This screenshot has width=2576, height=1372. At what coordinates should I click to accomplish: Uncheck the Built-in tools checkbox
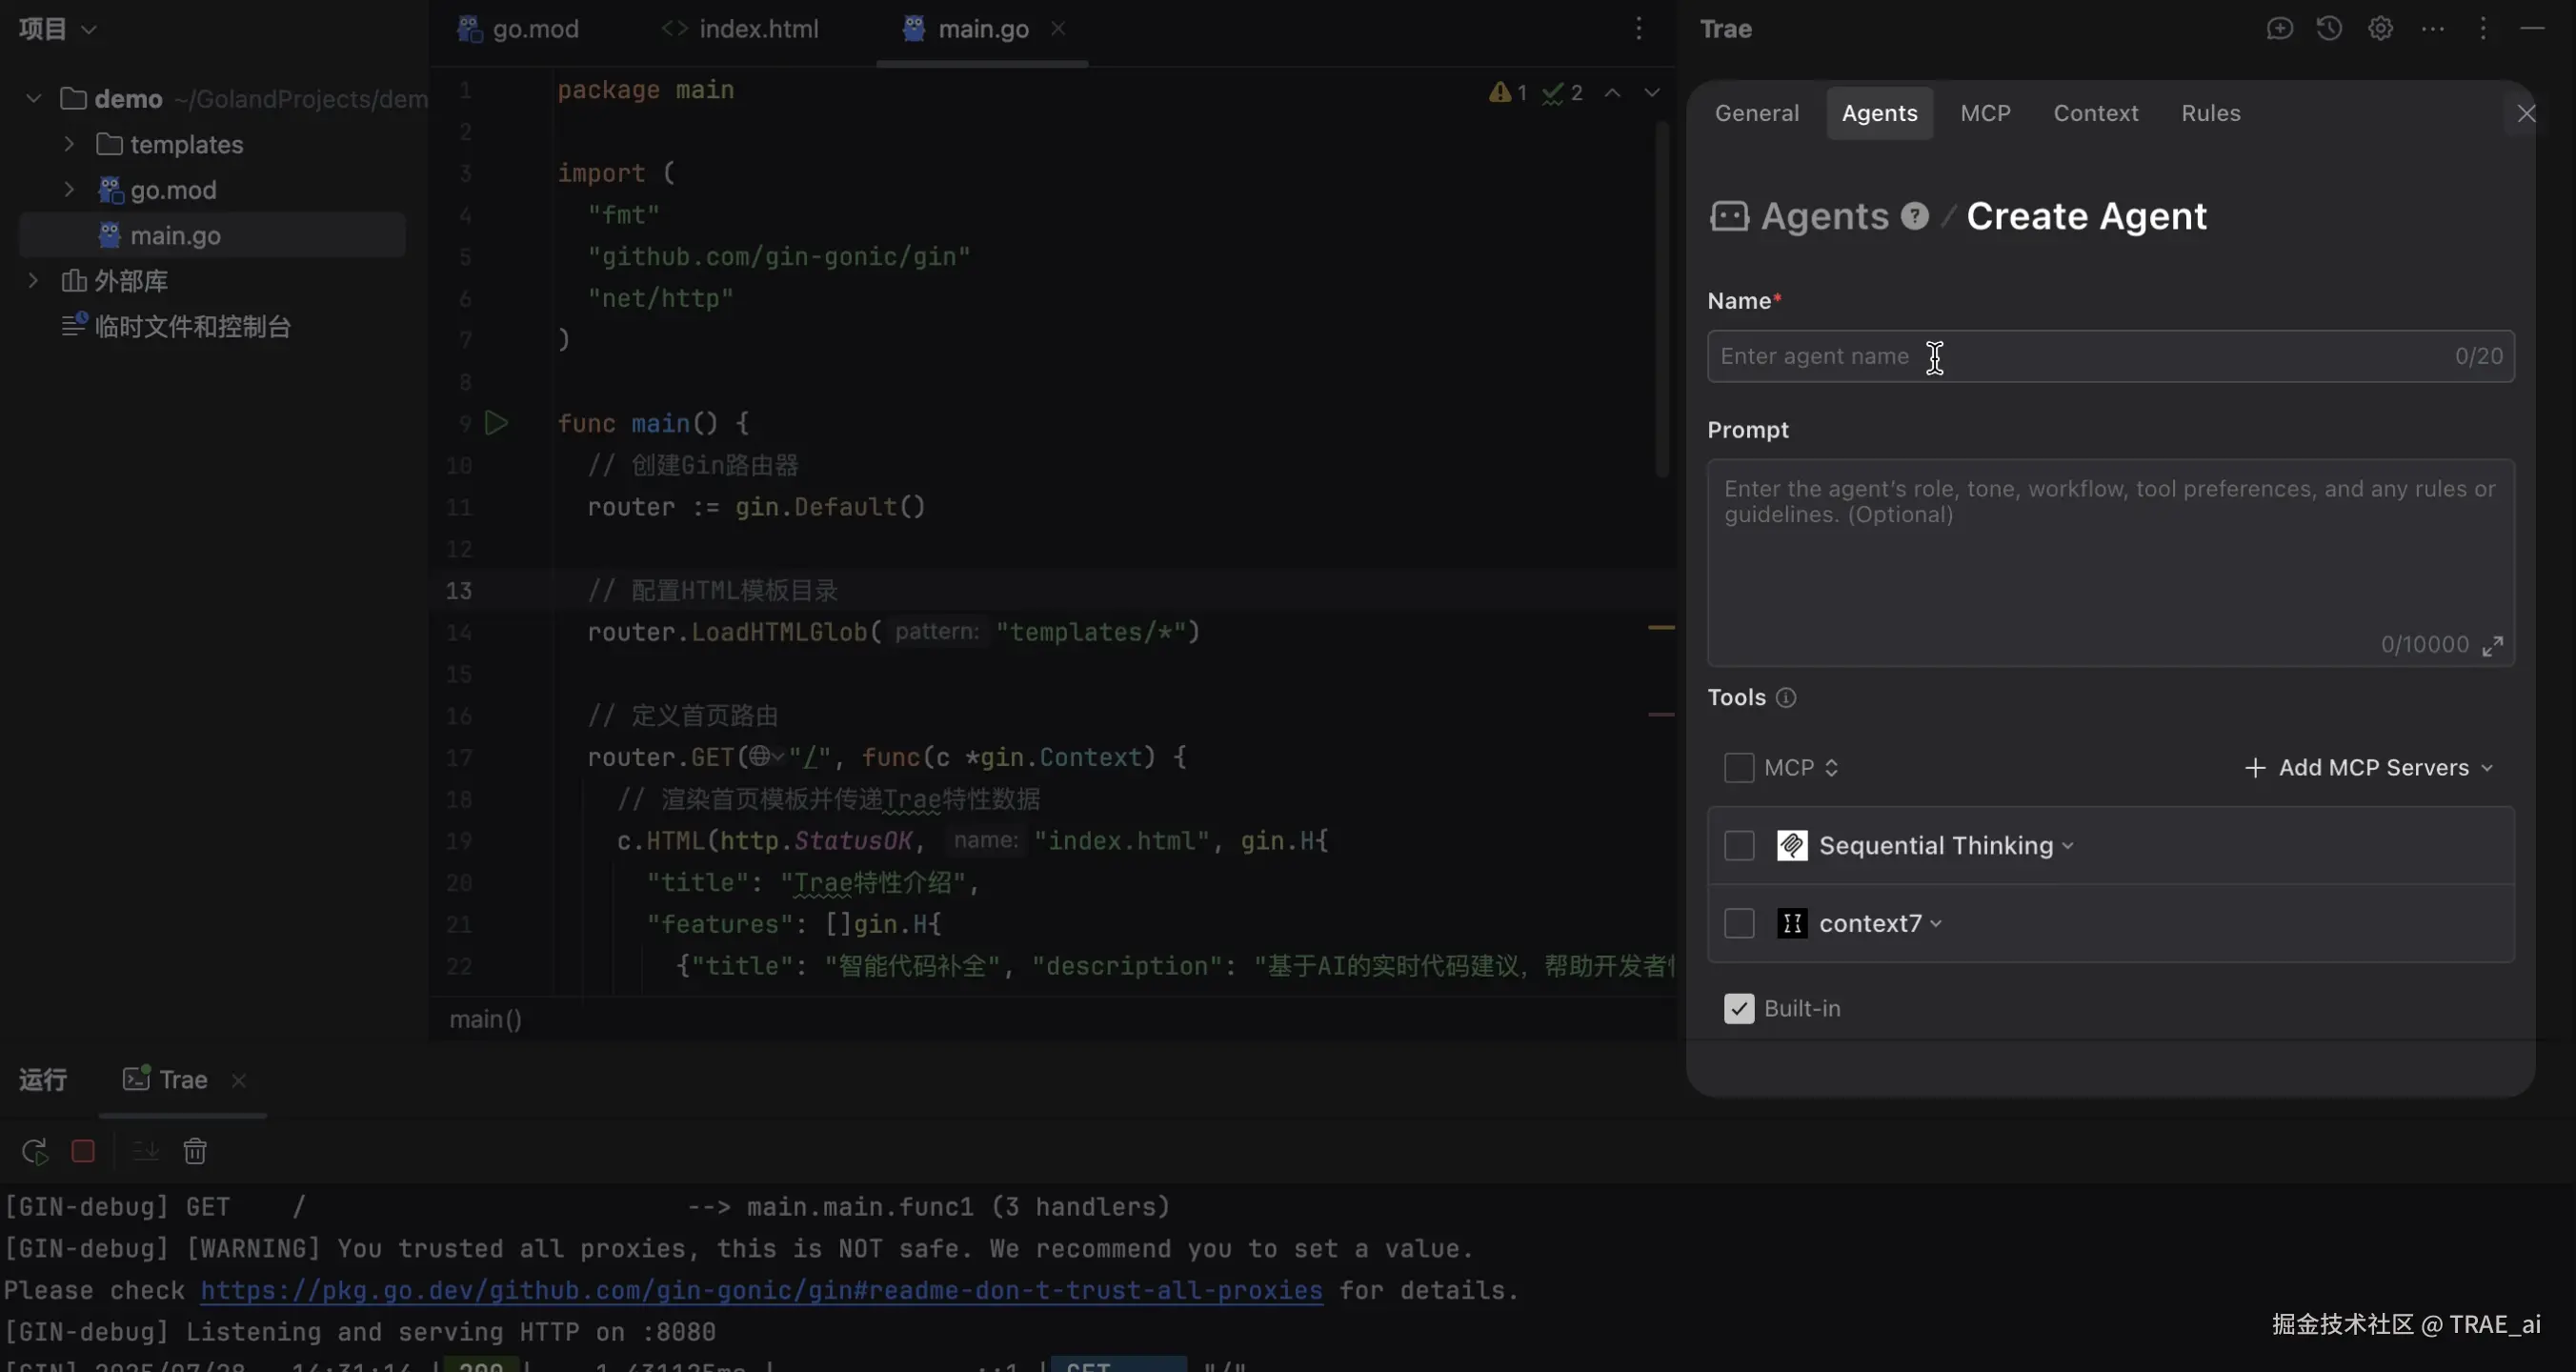[1739, 1009]
